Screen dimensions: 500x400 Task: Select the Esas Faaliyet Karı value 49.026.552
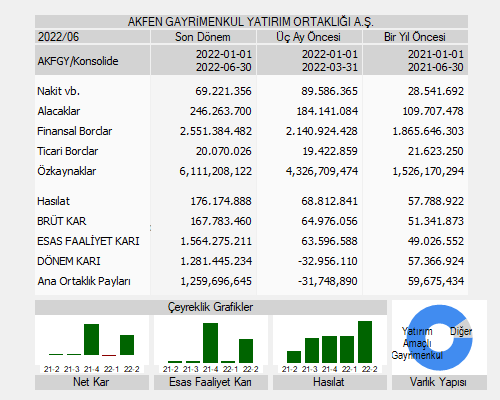tap(436, 241)
